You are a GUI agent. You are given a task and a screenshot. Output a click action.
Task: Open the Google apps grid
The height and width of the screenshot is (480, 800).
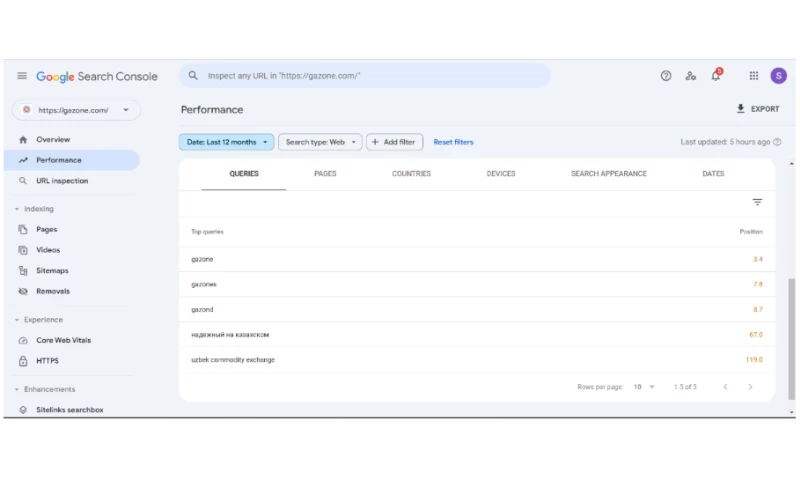(x=754, y=76)
